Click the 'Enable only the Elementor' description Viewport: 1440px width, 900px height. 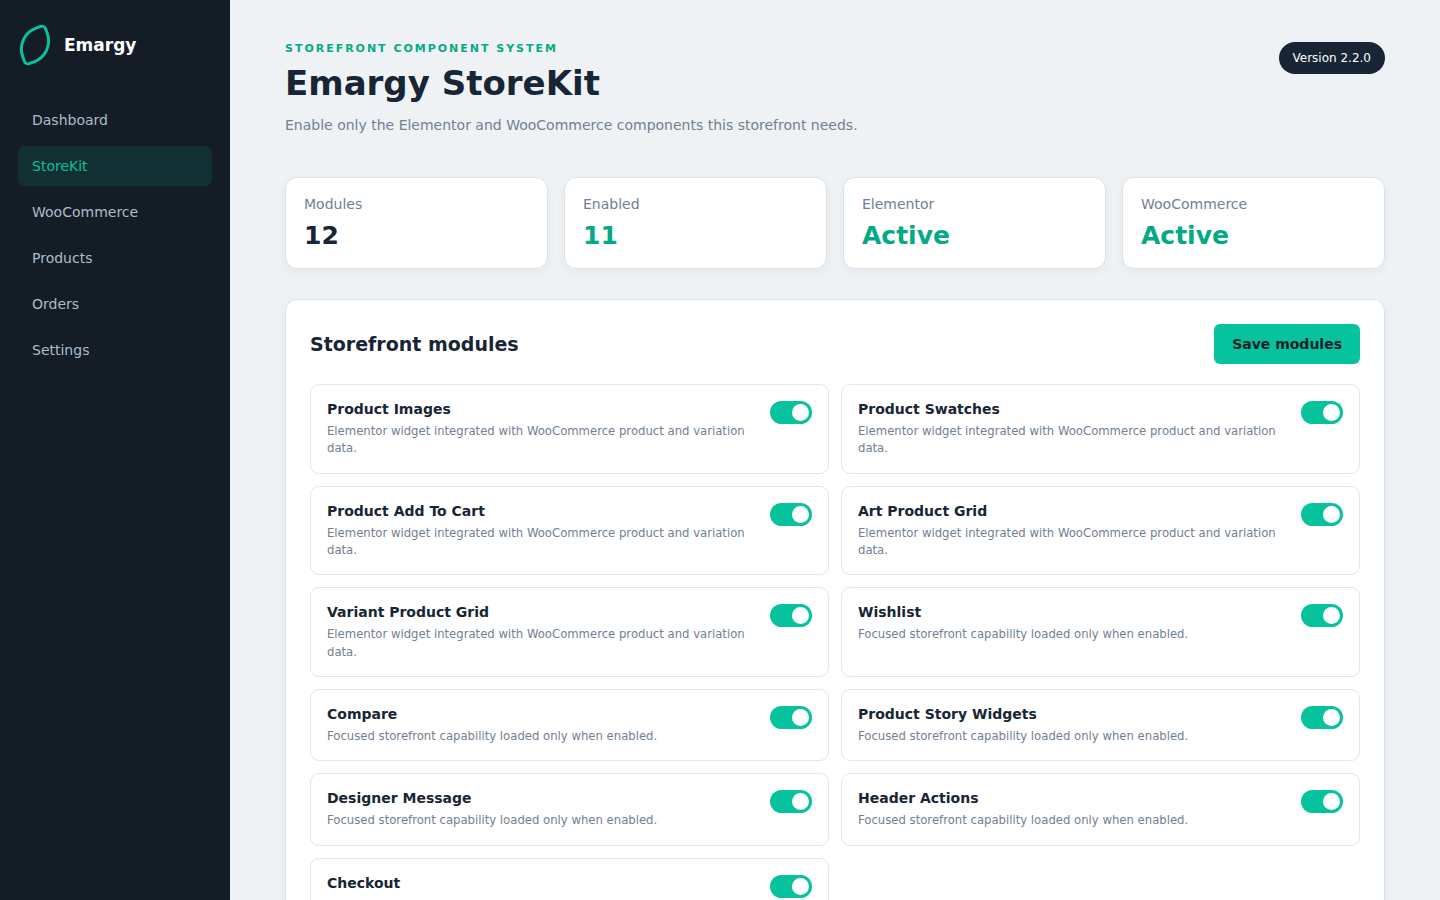pyautogui.click(x=571, y=125)
